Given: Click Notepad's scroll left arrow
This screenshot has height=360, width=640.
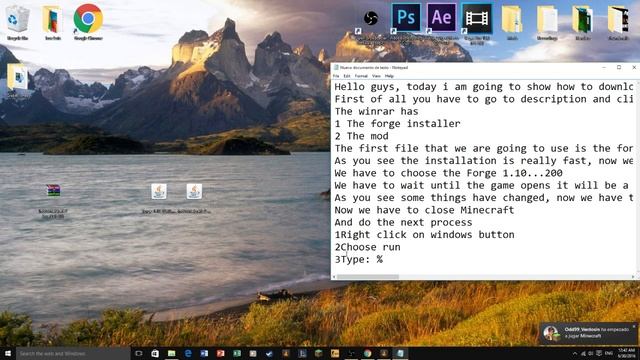Looking at the screenshot, I should coord(334,277).
